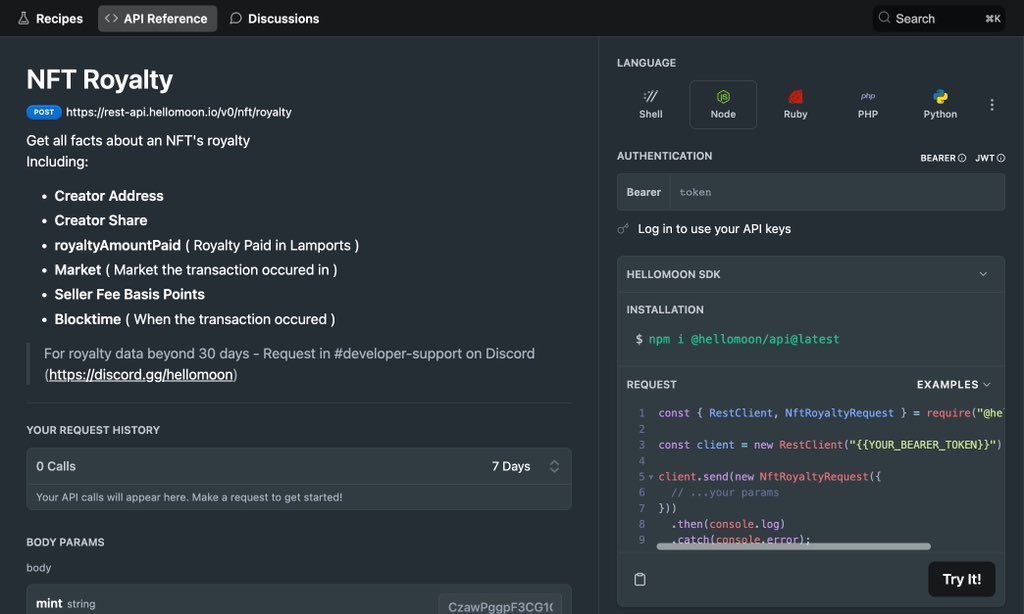The width and height of the screenshot is (1024, 614).
Task: Click the Try It! button
Action: coord(961,579)
